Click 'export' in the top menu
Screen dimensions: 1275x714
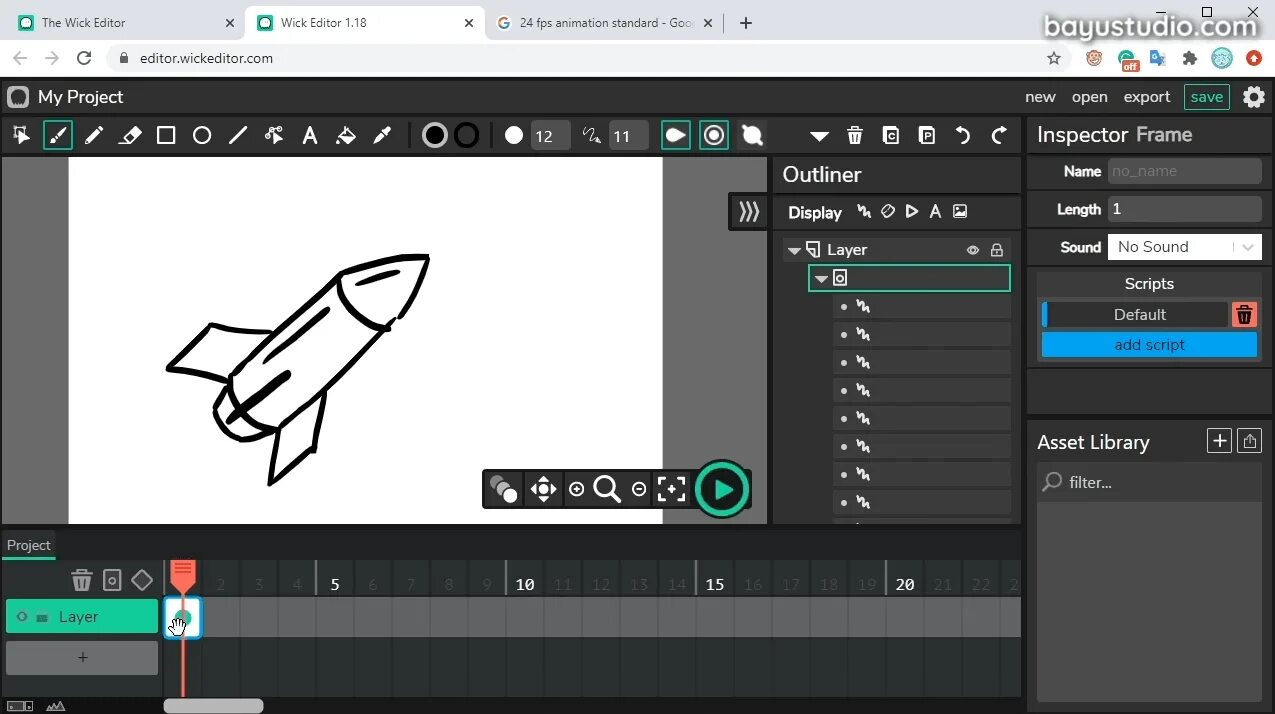pyautogui.click(x=1147, y=97)
